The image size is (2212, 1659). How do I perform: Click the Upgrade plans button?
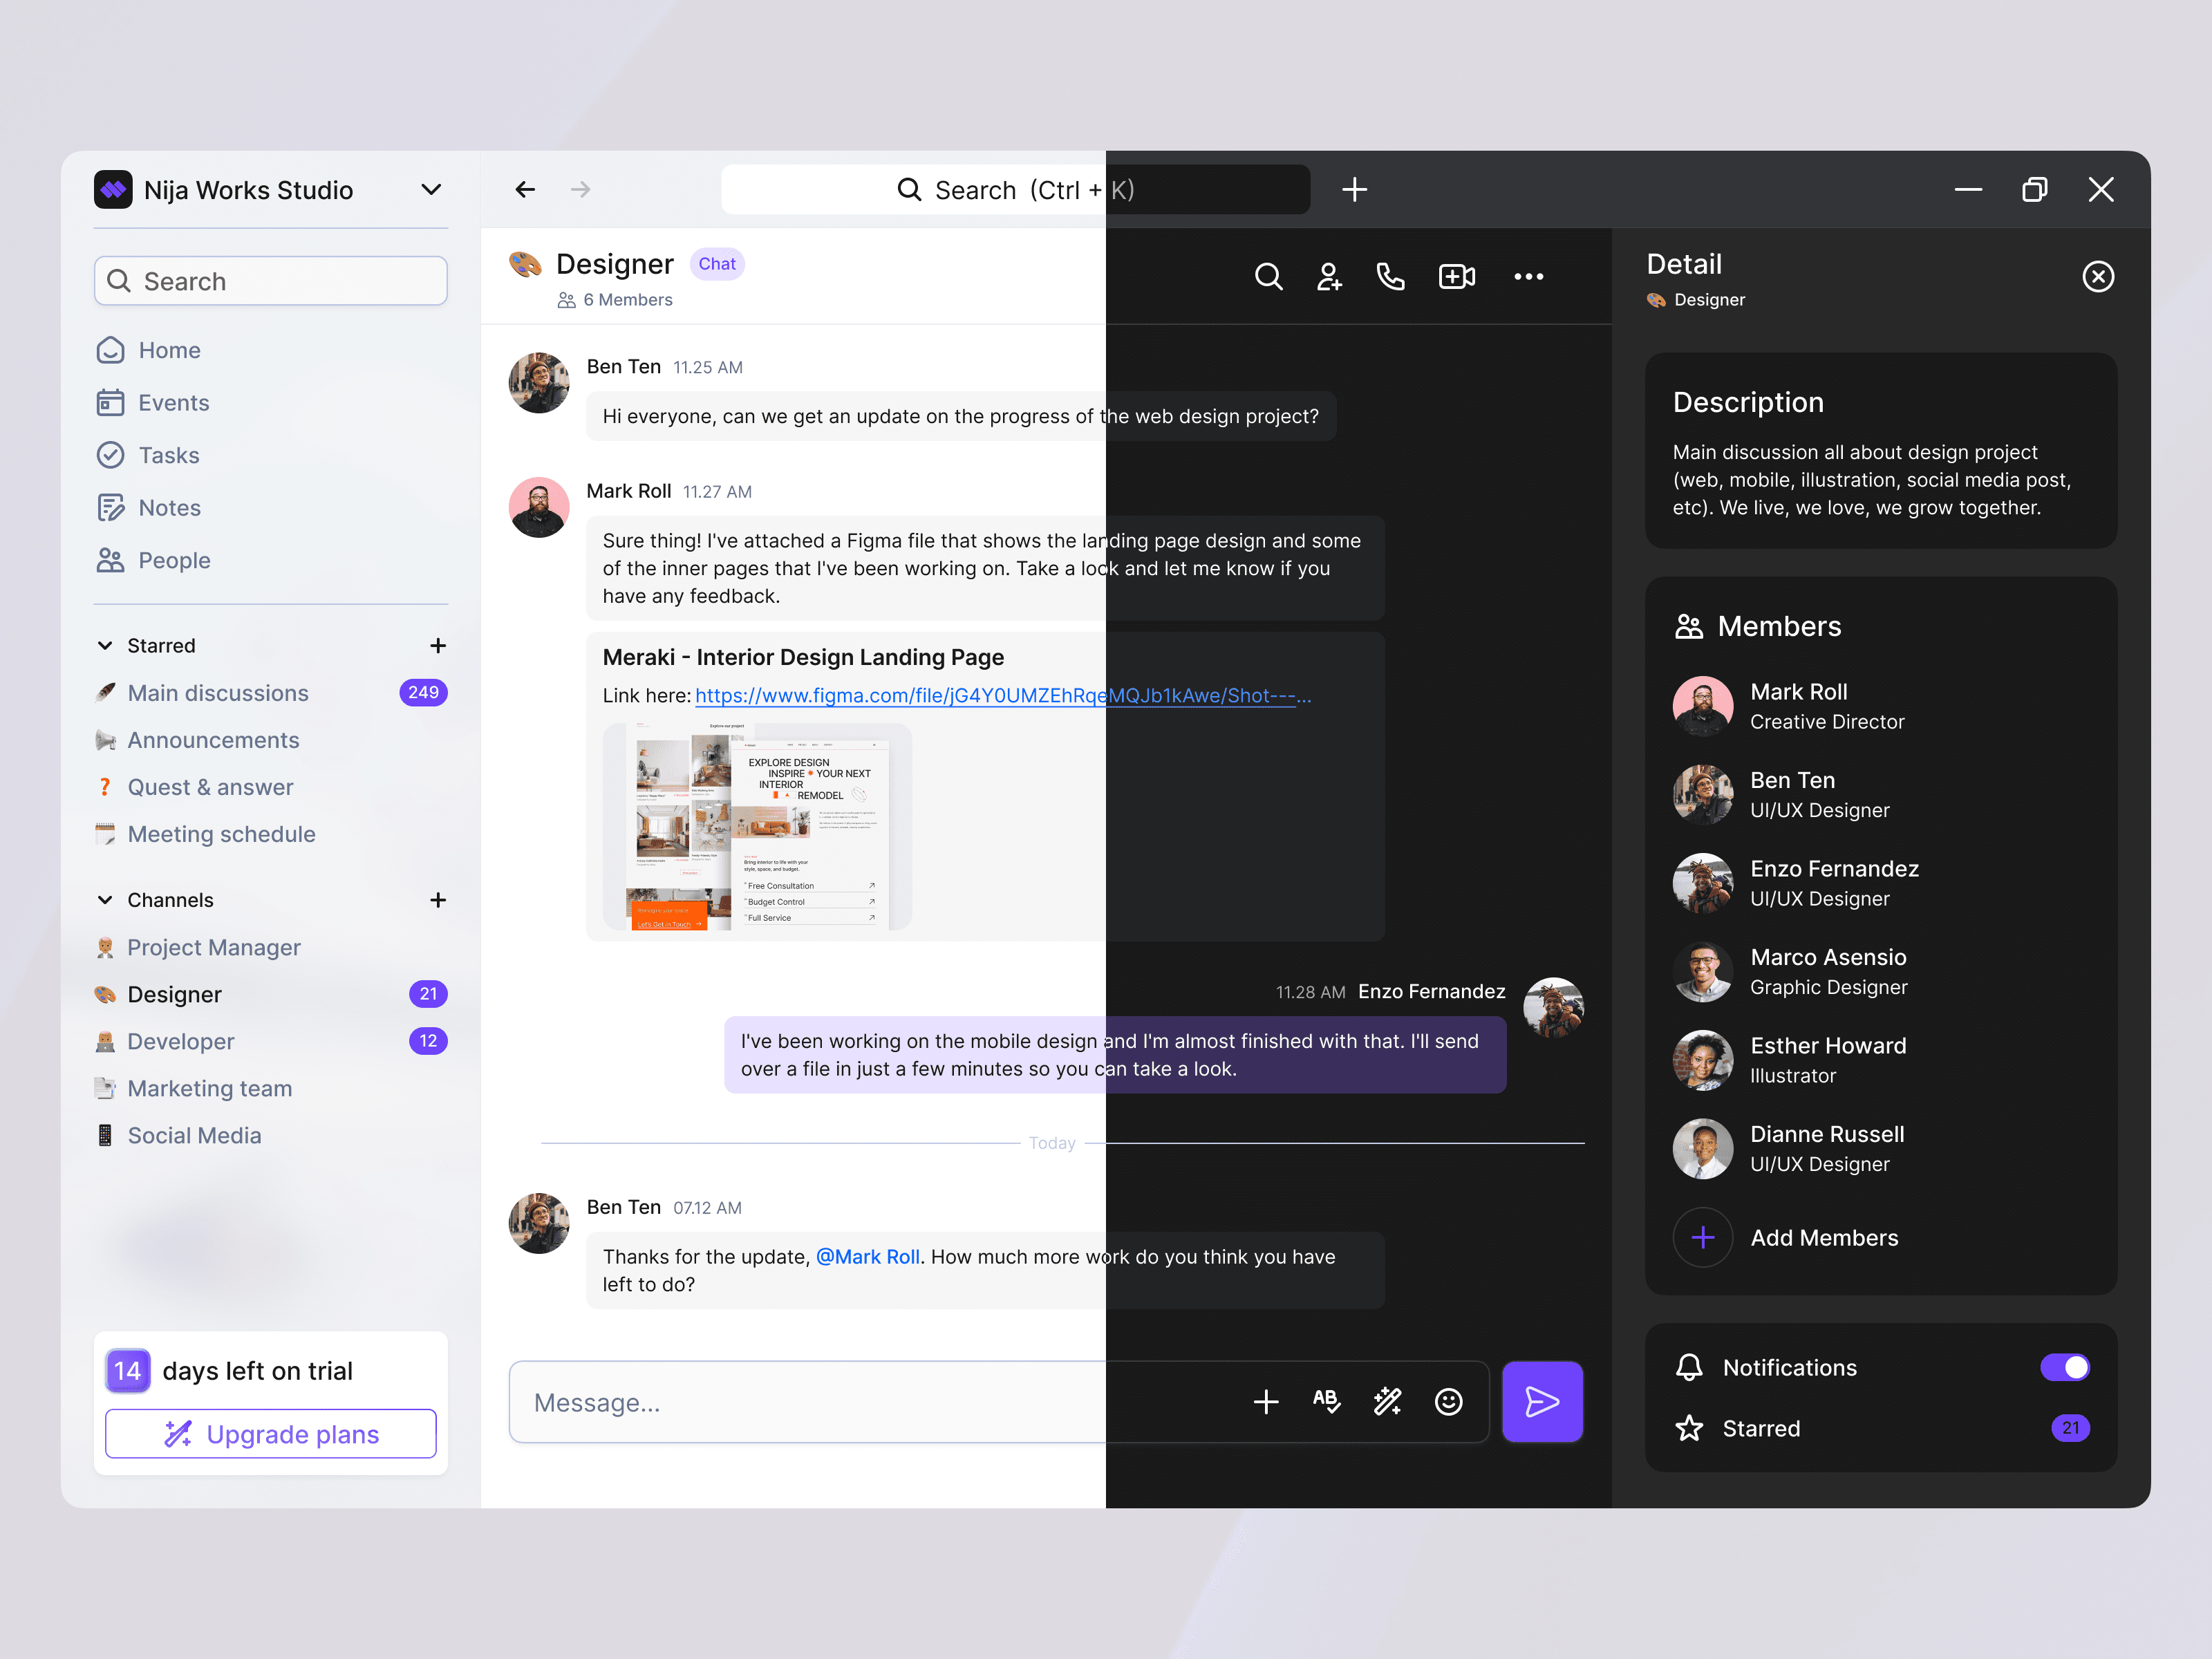coord(271,1434)
